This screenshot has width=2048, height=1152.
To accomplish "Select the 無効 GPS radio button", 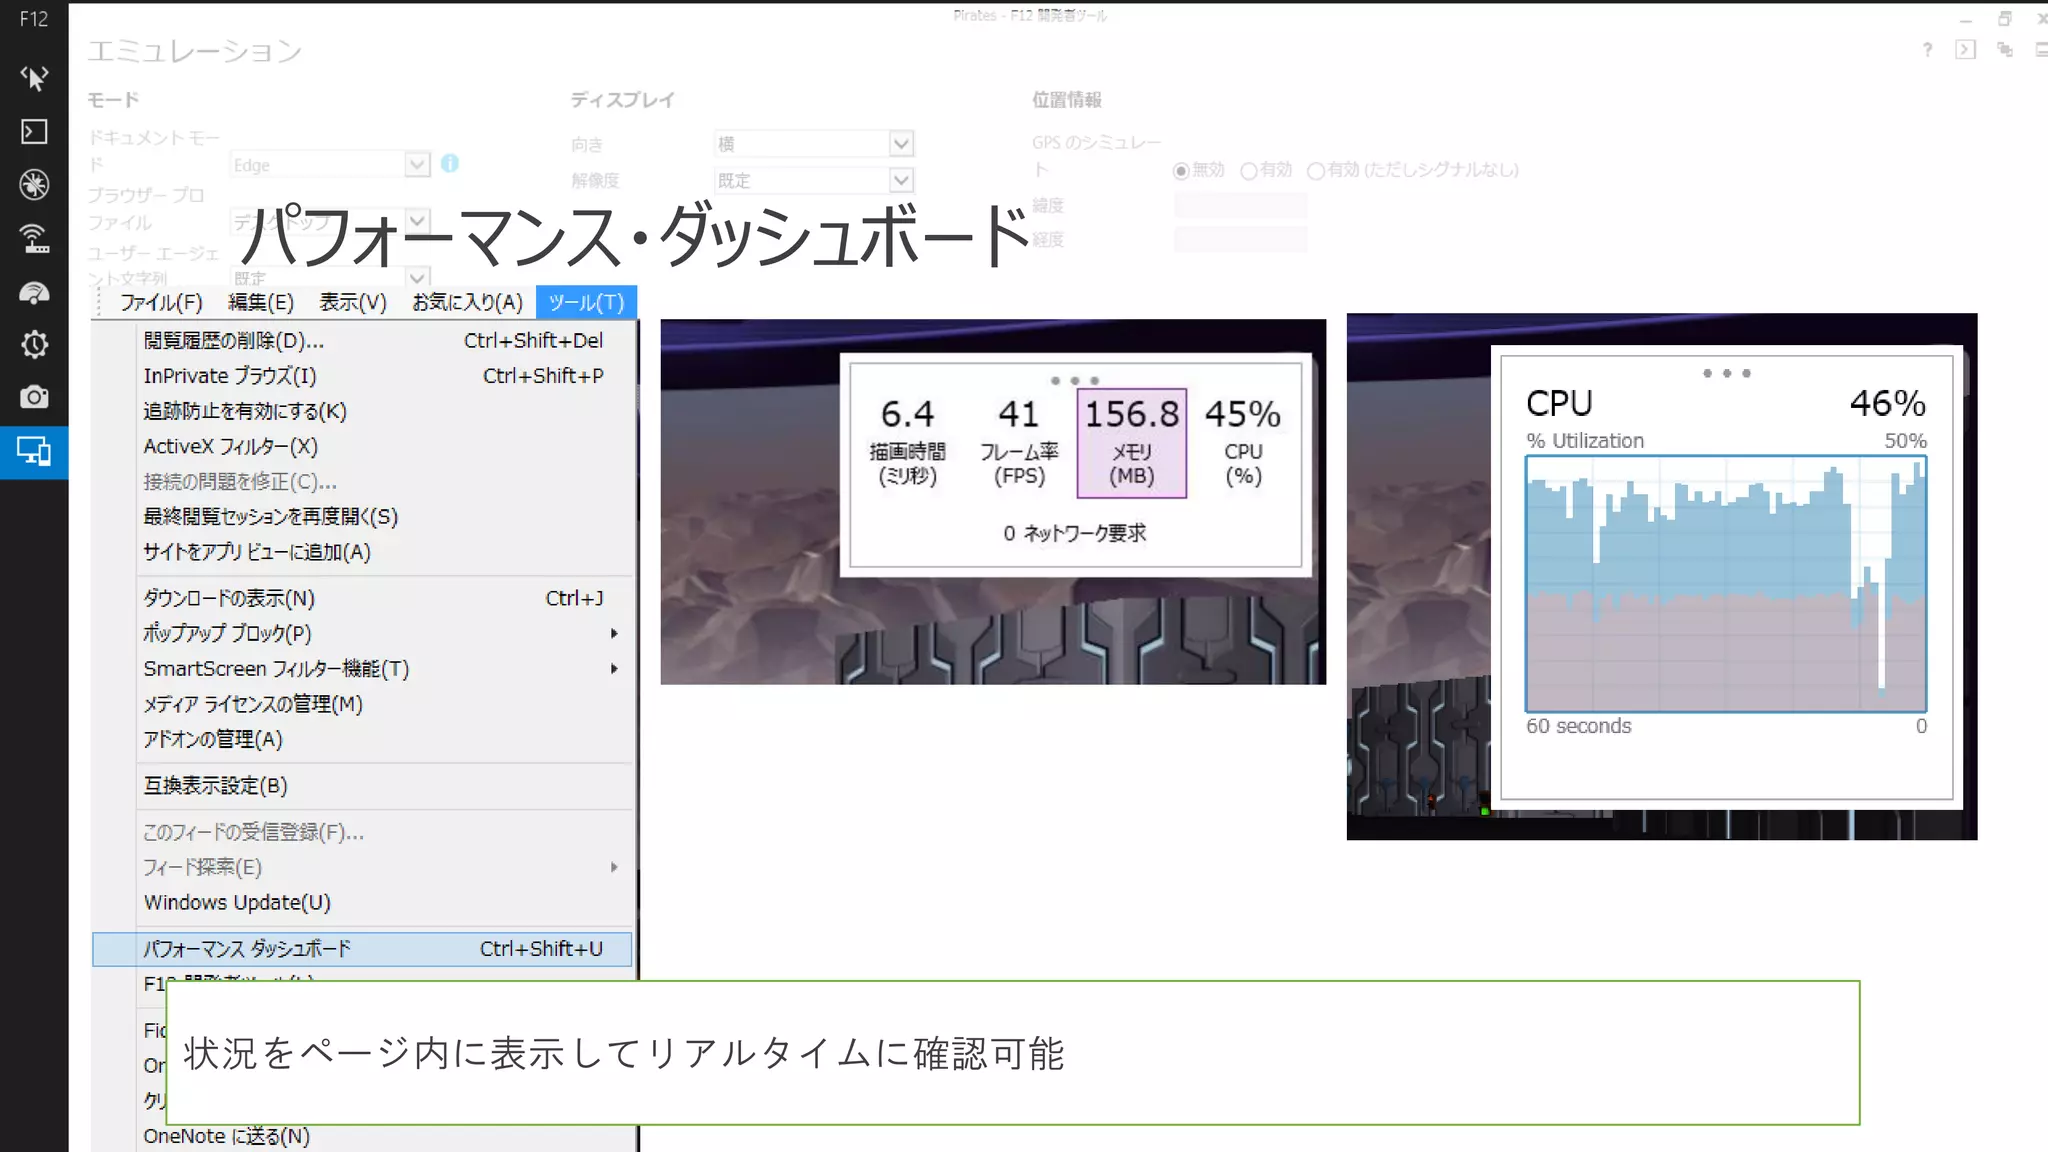I will tap(1181, 171).
